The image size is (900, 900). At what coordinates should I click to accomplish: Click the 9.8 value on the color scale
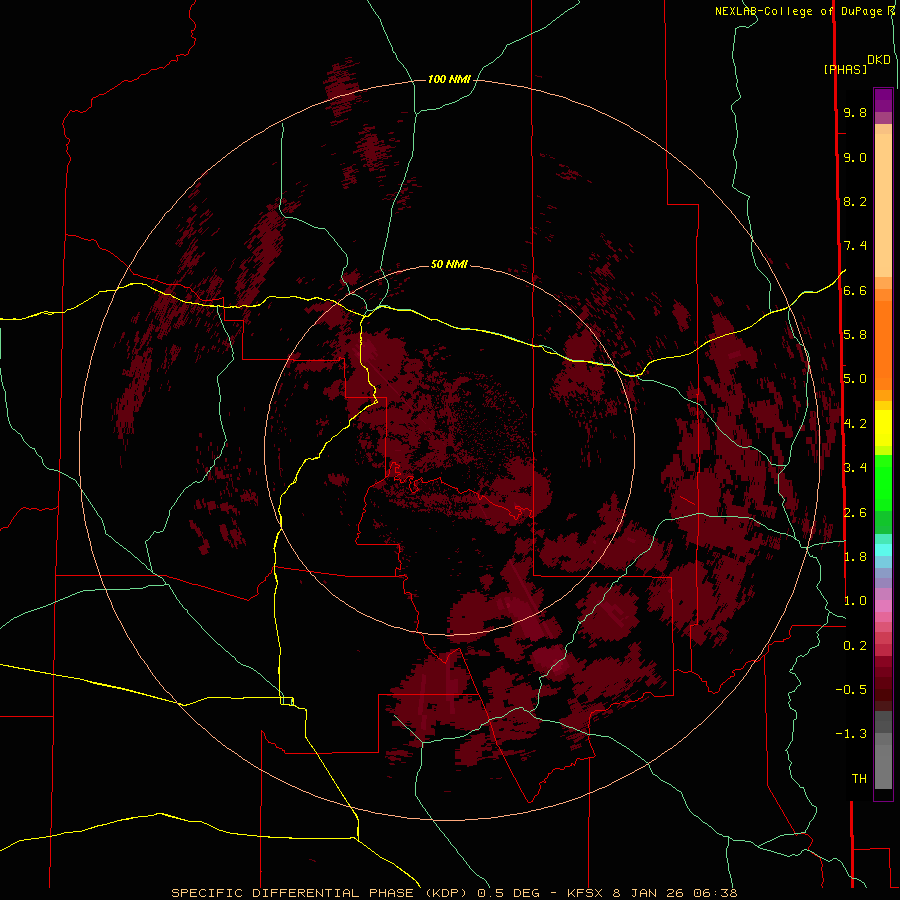click(x=855, y=112)
